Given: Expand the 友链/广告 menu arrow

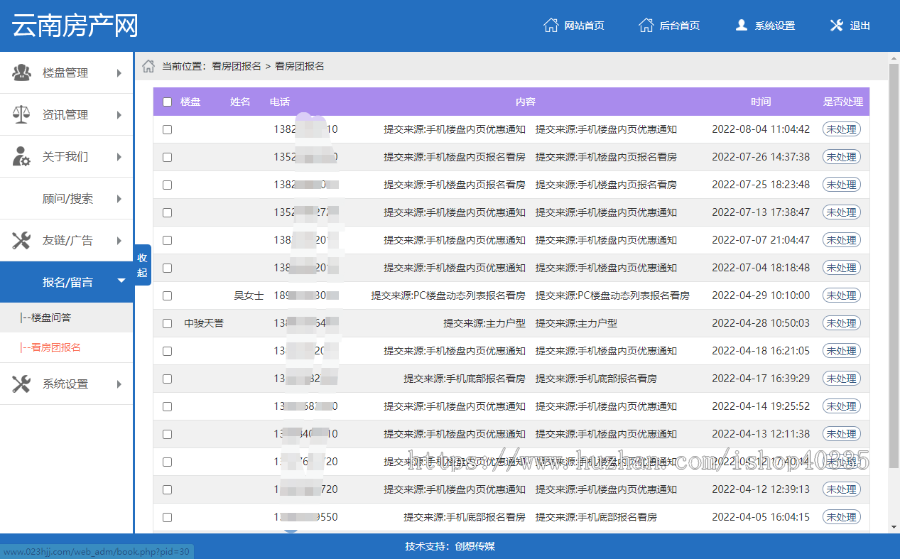Looking at the screenshot, I should tap(119, 240).
